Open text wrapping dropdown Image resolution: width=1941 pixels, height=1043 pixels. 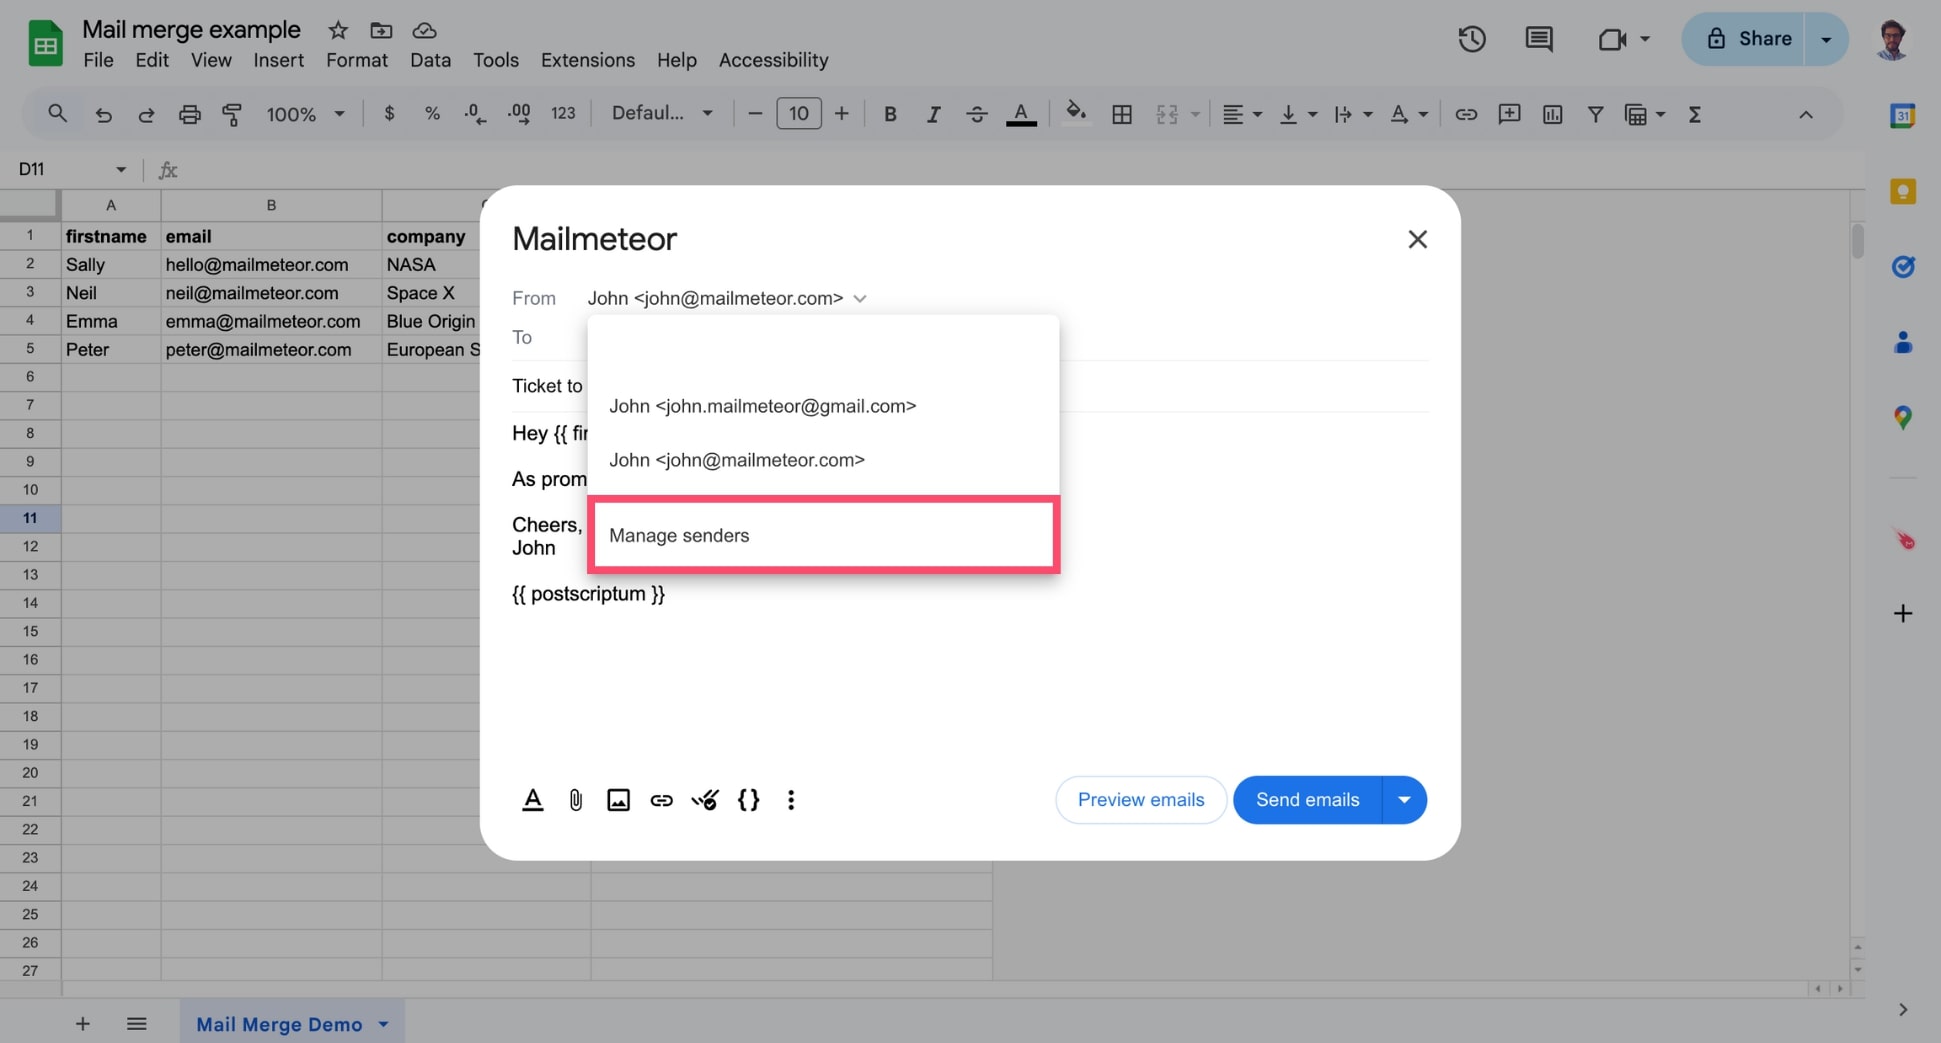tap(1353, 115)
